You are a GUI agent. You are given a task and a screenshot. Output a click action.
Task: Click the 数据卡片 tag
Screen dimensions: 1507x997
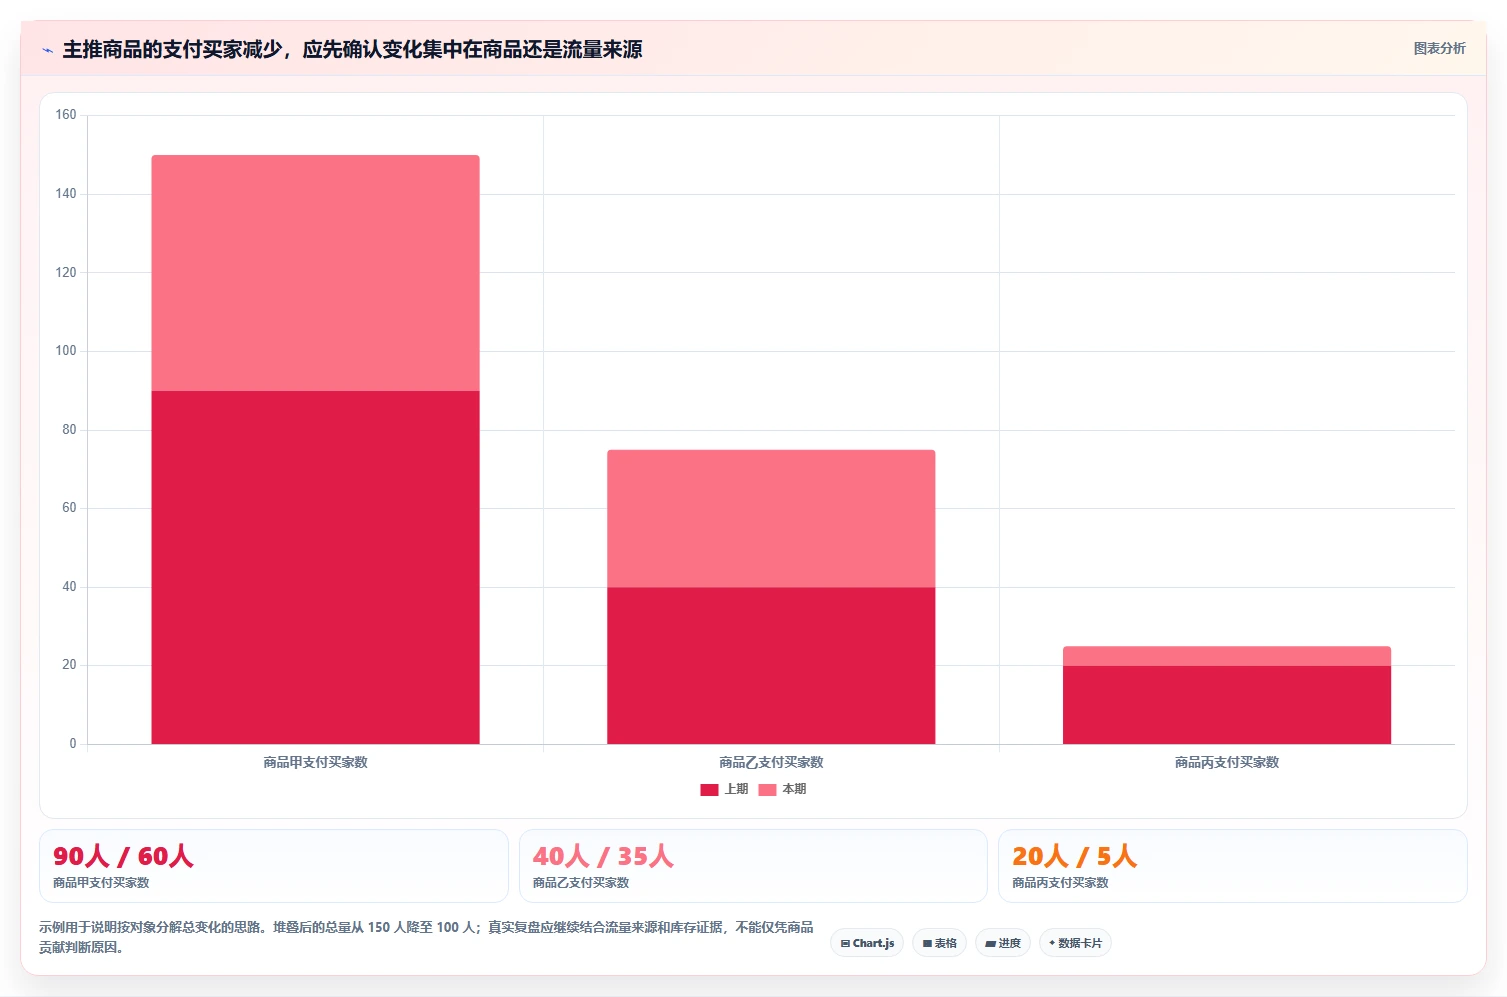coord(1075,943)
